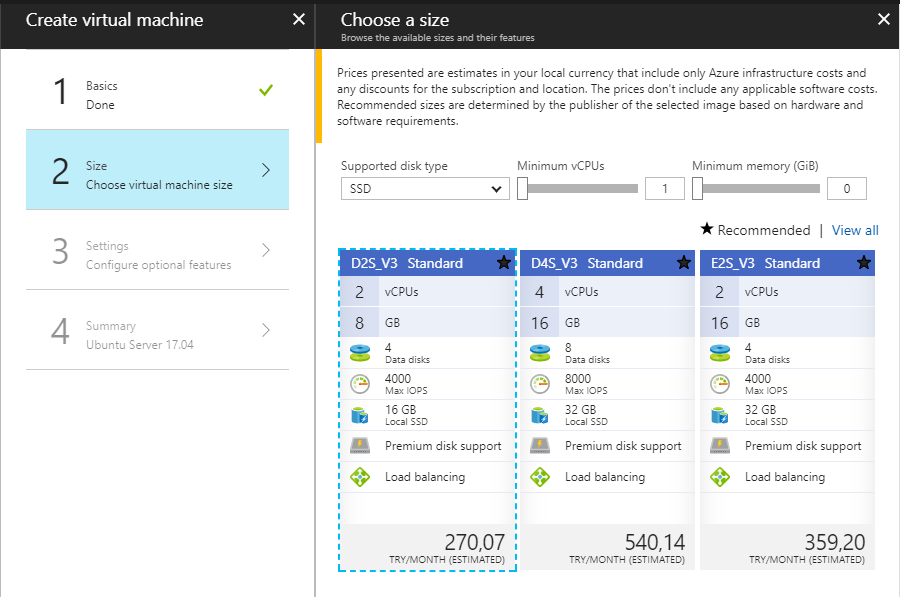Select the D2S_V3 Standard header

pos(428,263)
